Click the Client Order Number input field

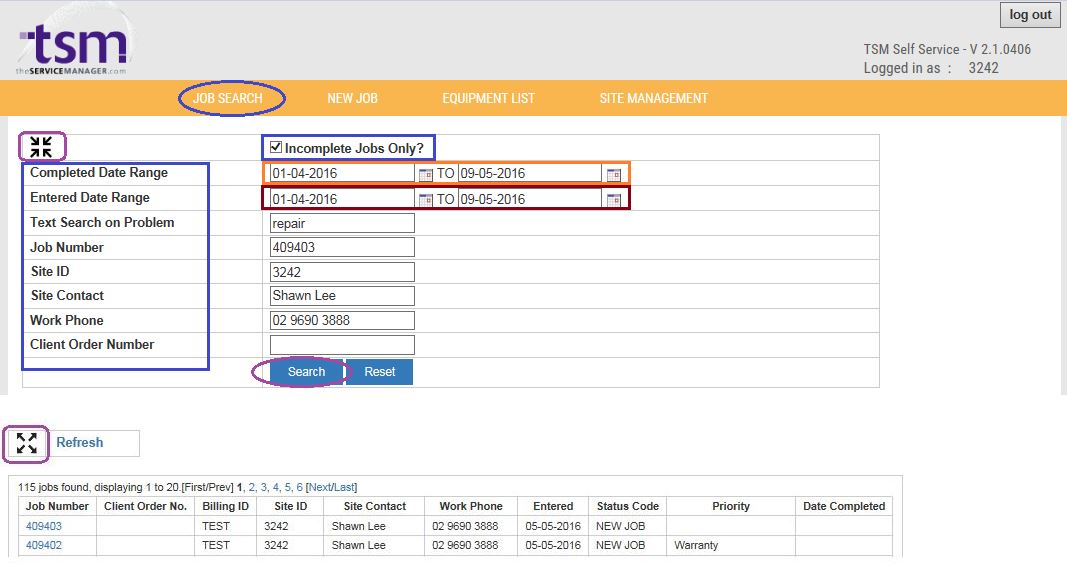tap(342, 345)
